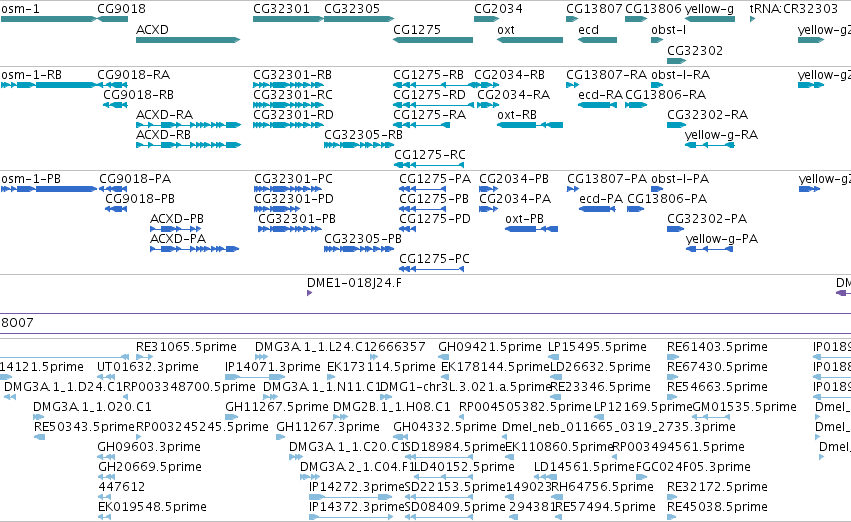Click transcript label CG2034-RA
851x522 pixels.
[513, 95]
